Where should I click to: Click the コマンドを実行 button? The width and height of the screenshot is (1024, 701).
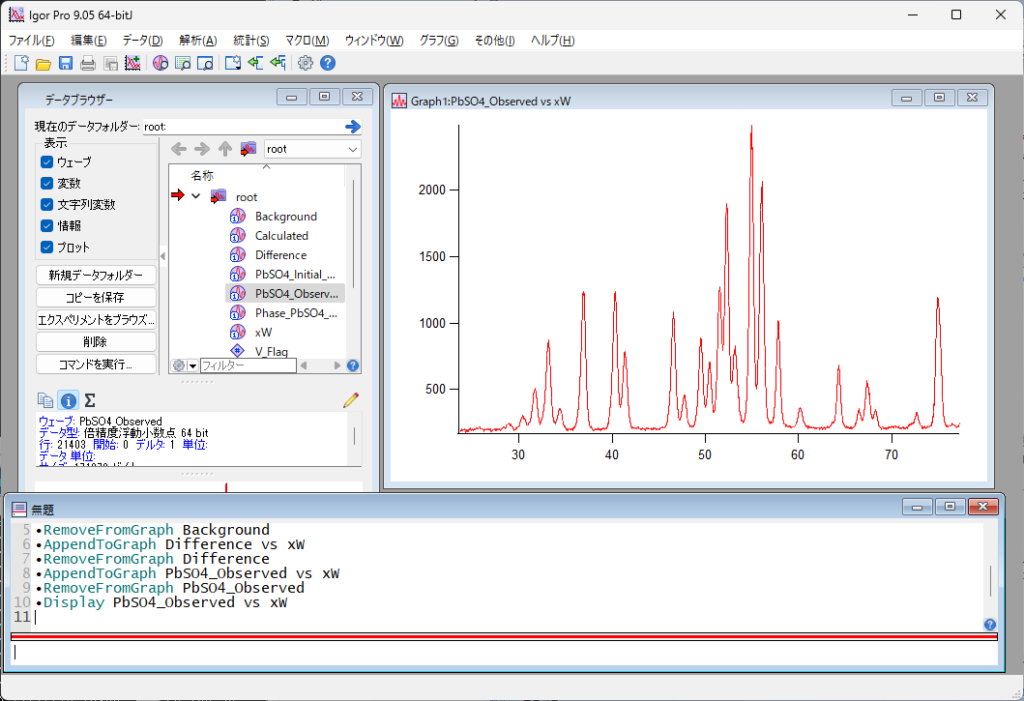[96, 364]
